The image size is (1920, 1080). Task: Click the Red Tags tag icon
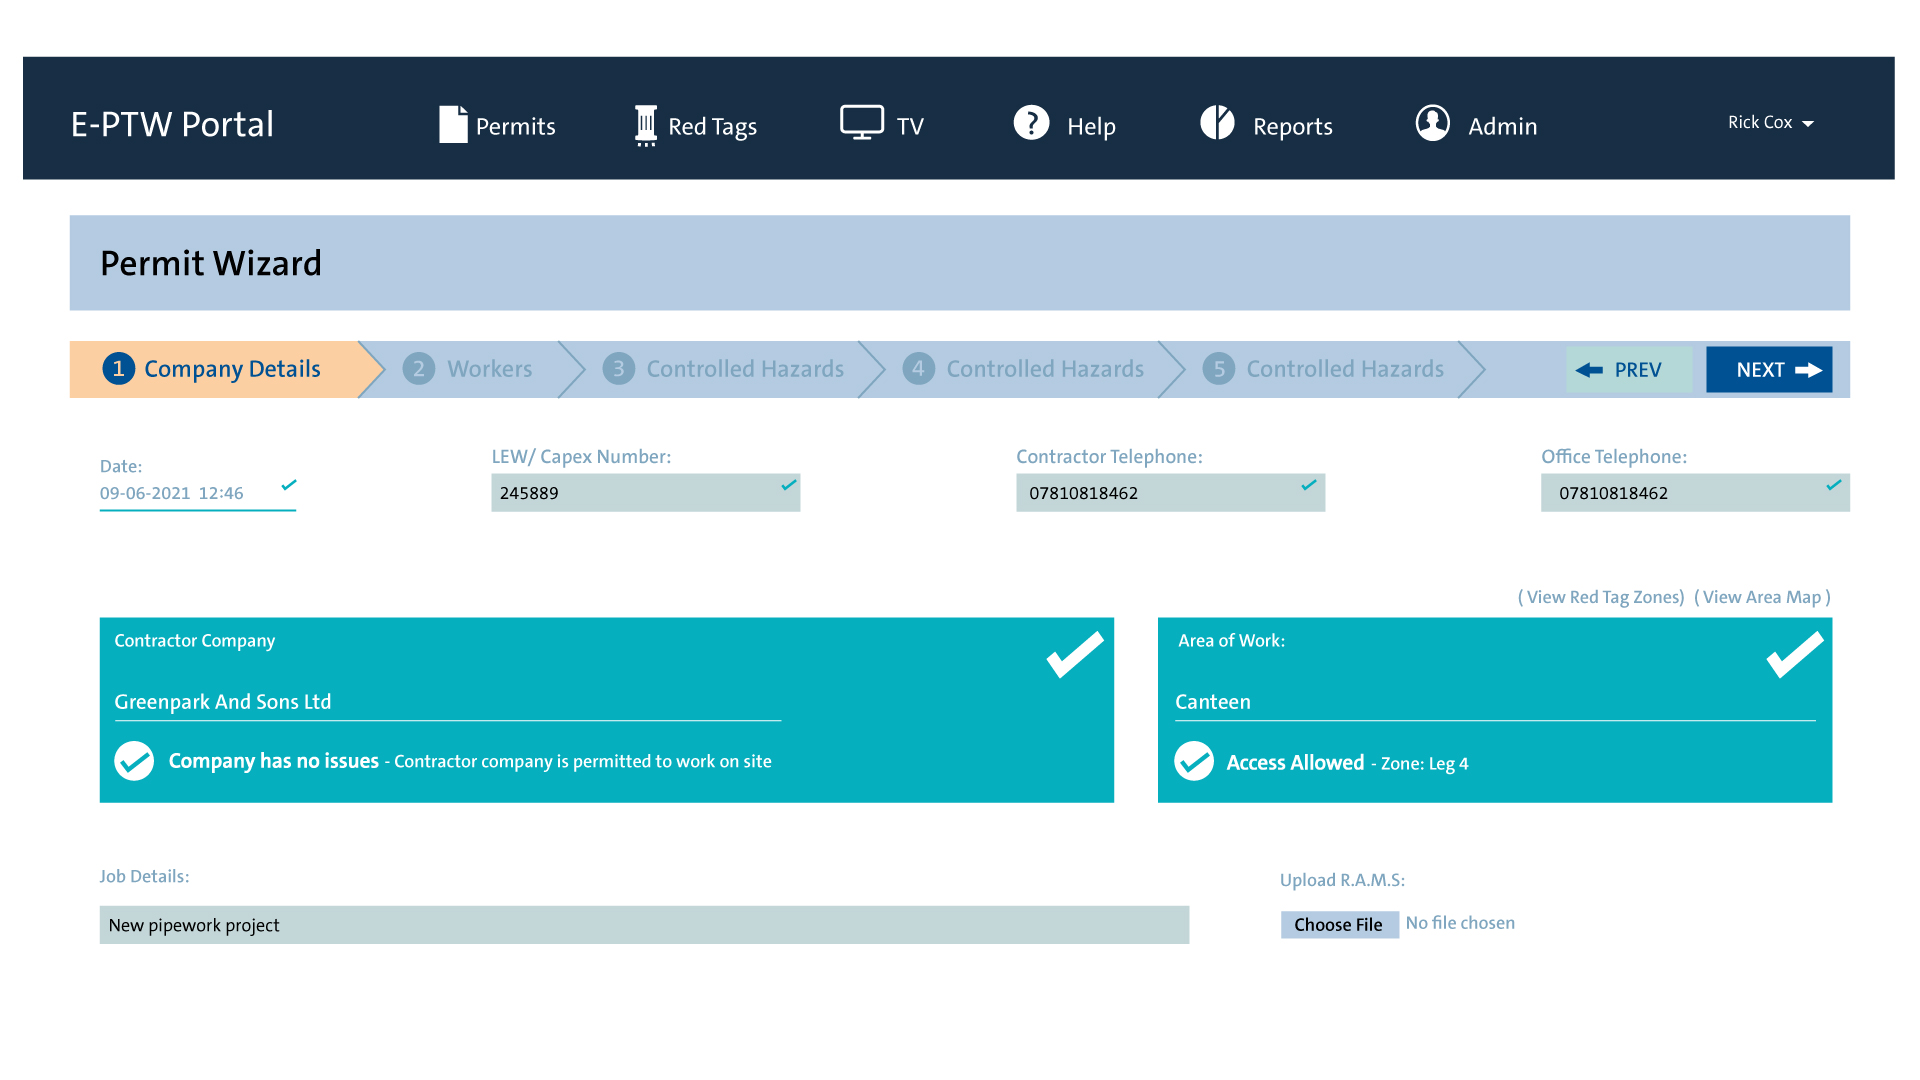646,126
